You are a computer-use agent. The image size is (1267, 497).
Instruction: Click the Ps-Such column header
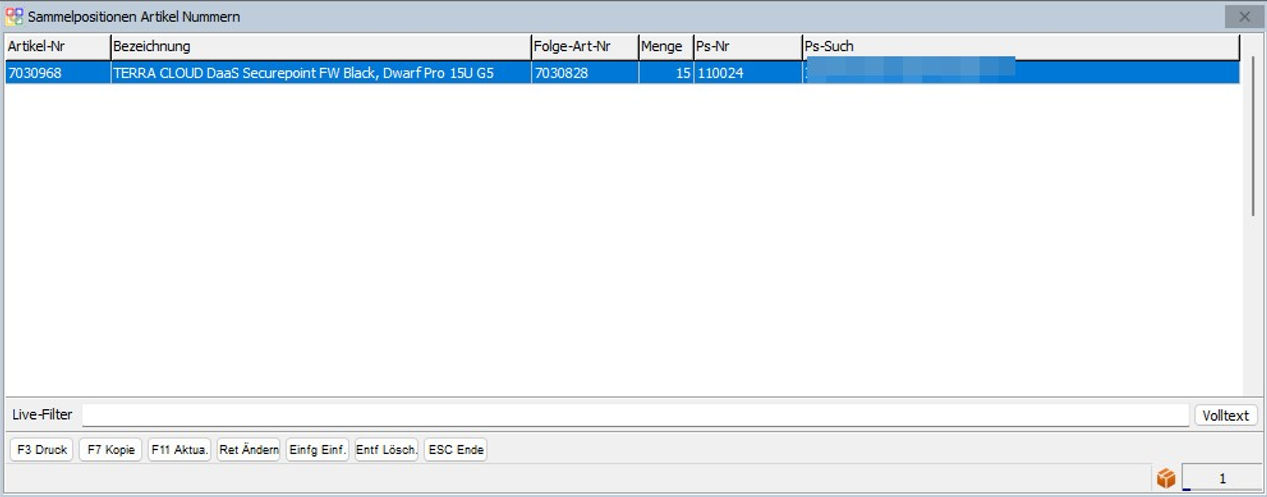click(1020, 46)
